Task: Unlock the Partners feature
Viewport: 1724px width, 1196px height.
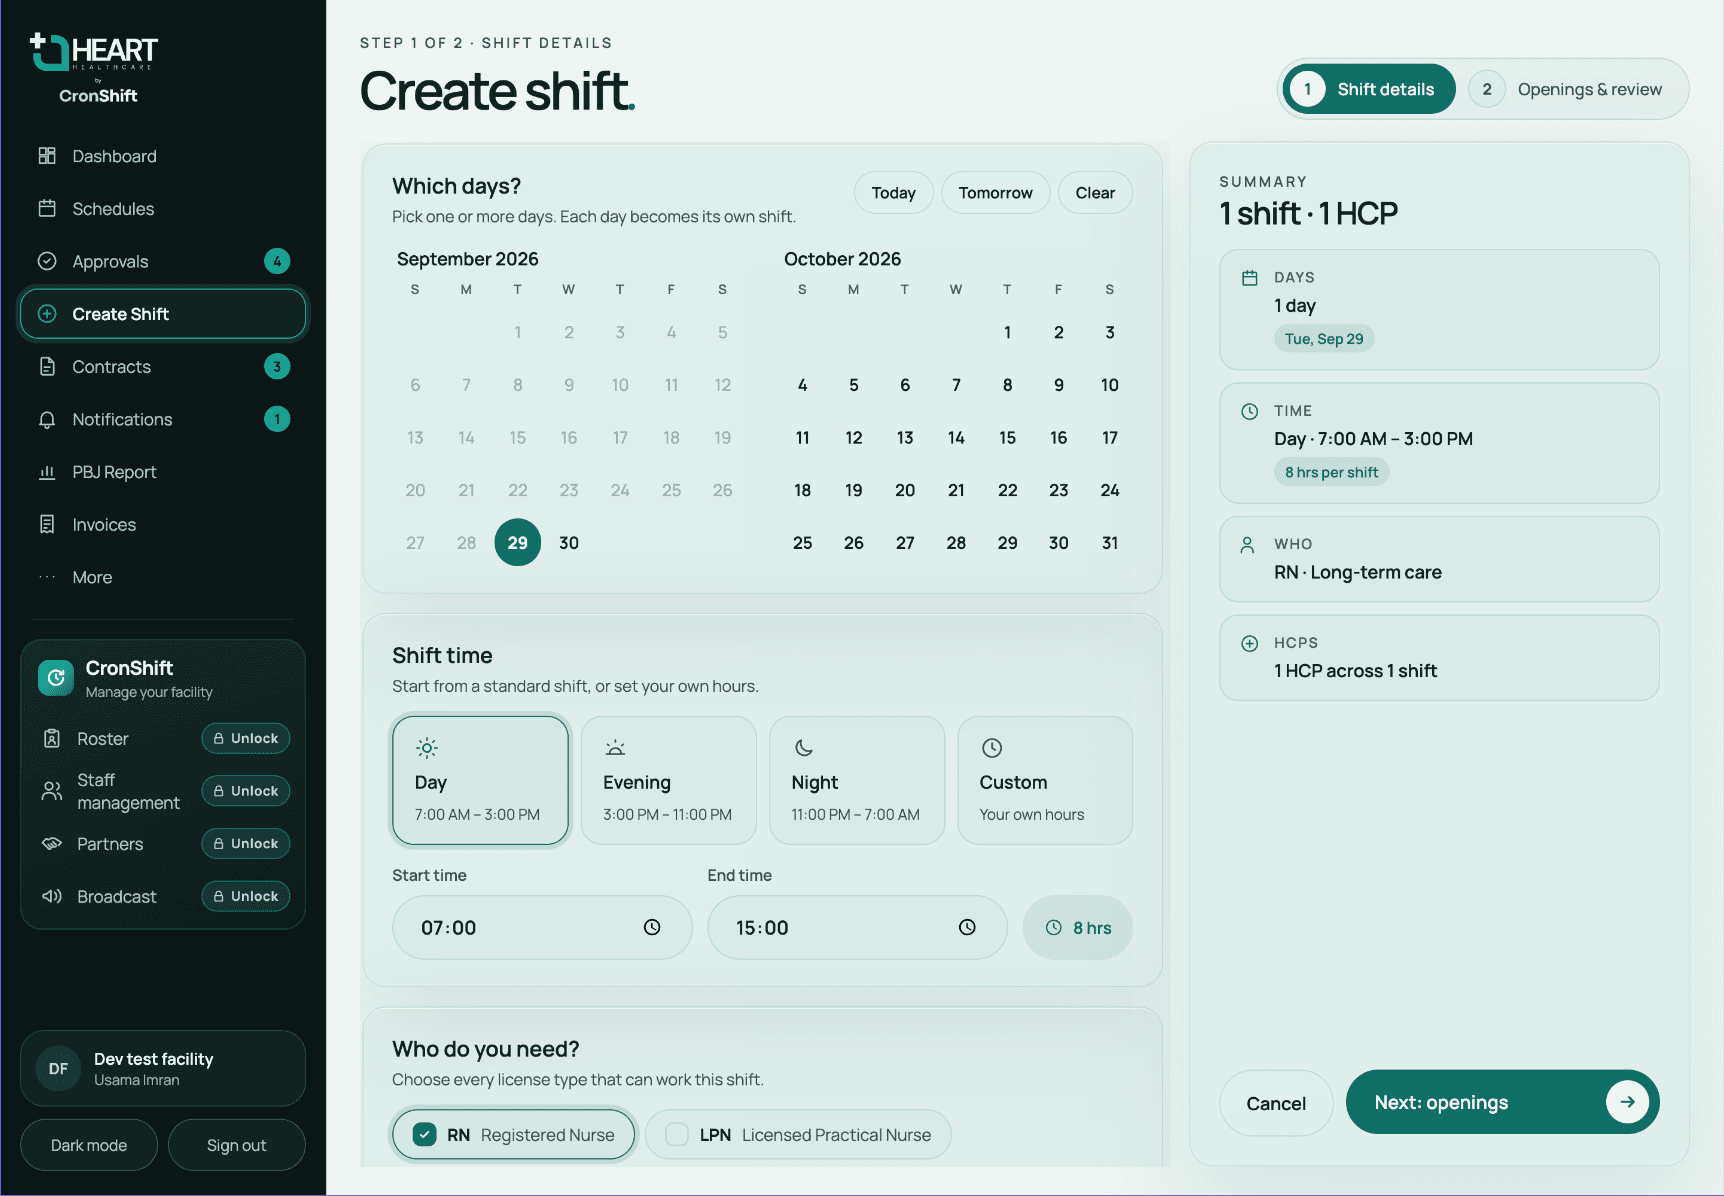Action: (x=246, y=843)
